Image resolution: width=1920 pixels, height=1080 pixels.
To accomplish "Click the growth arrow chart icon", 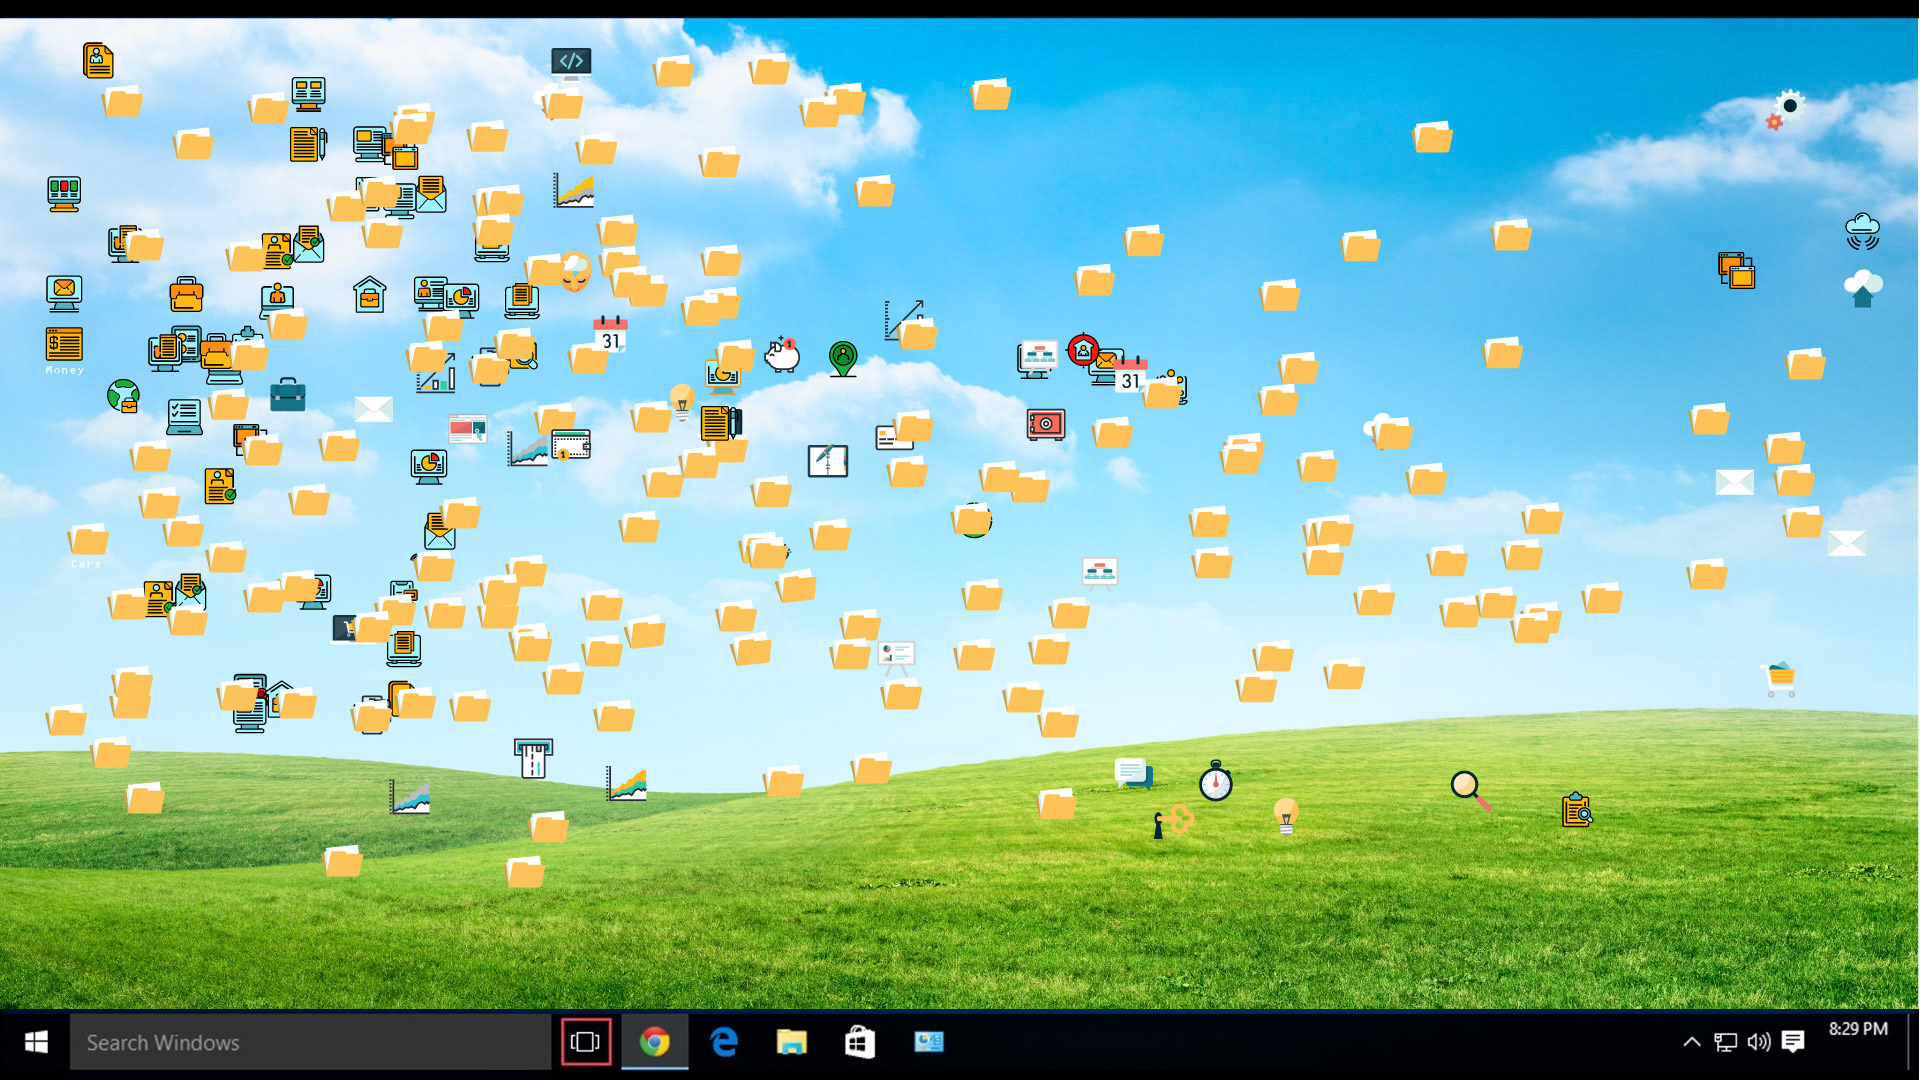I will click(904, 320).
